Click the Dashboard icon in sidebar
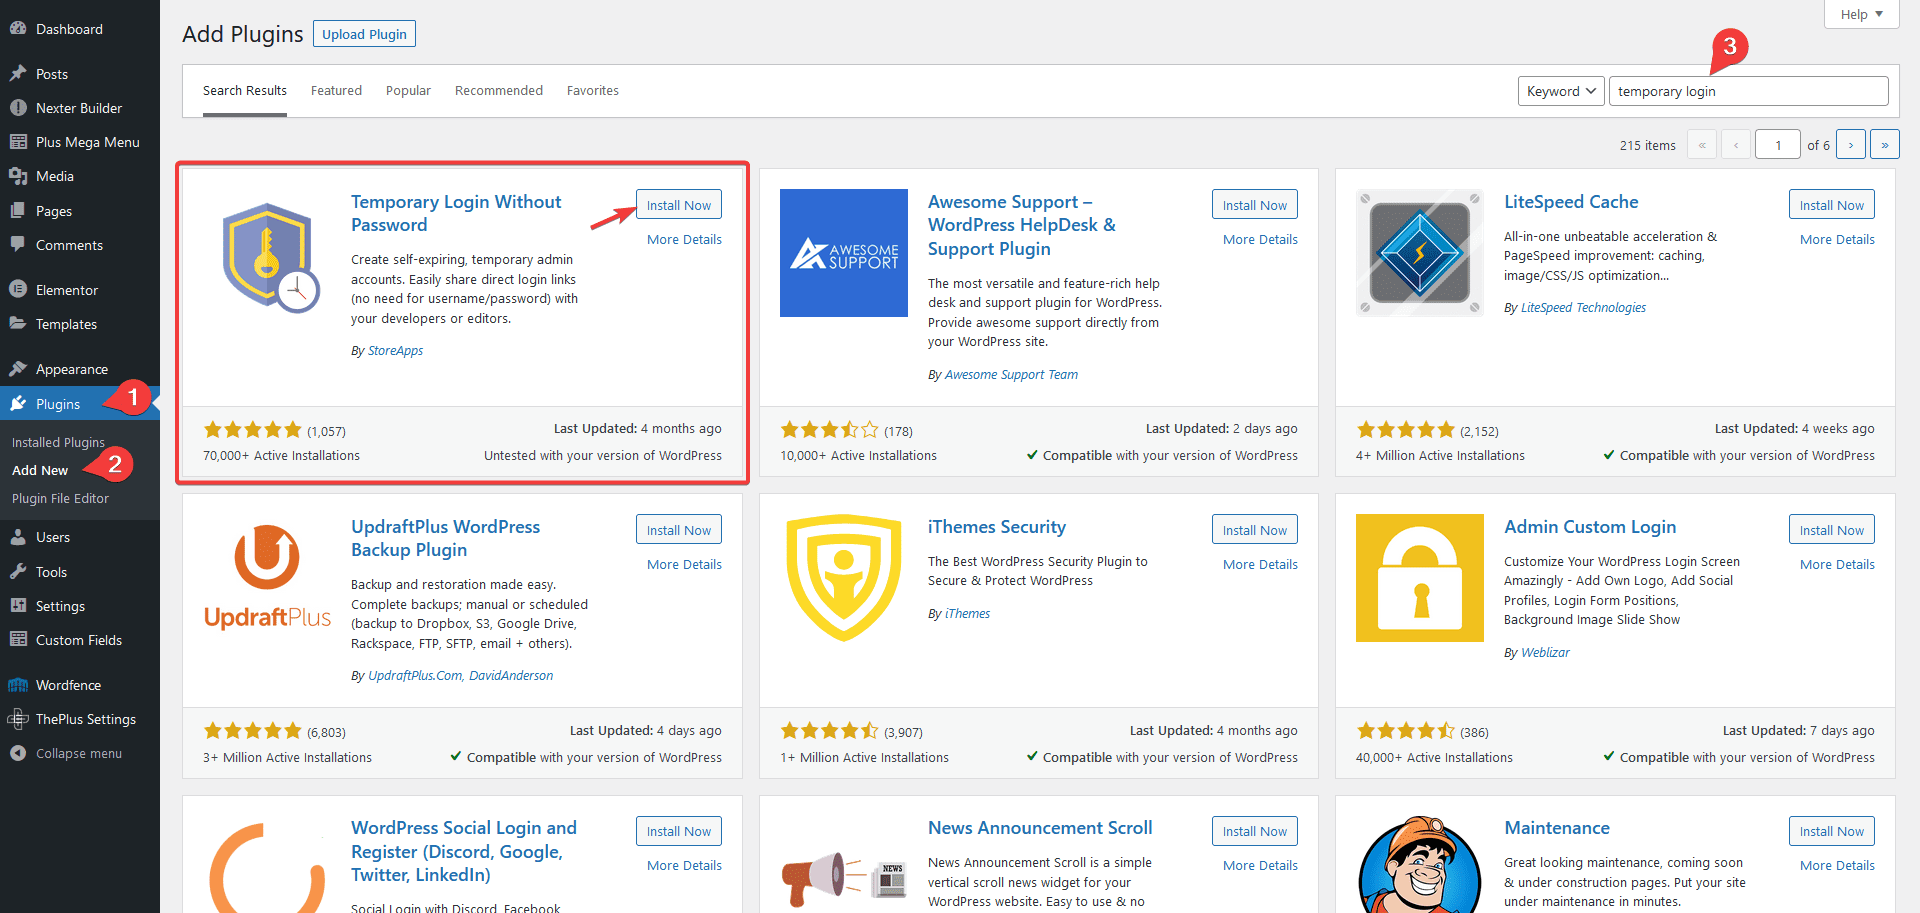Screen dimensions: 1920x913 (18, 29)
